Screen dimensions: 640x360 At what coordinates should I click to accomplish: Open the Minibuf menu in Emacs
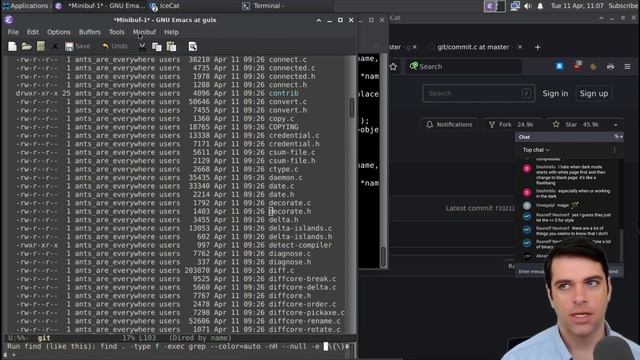click(x=144, y=32)
